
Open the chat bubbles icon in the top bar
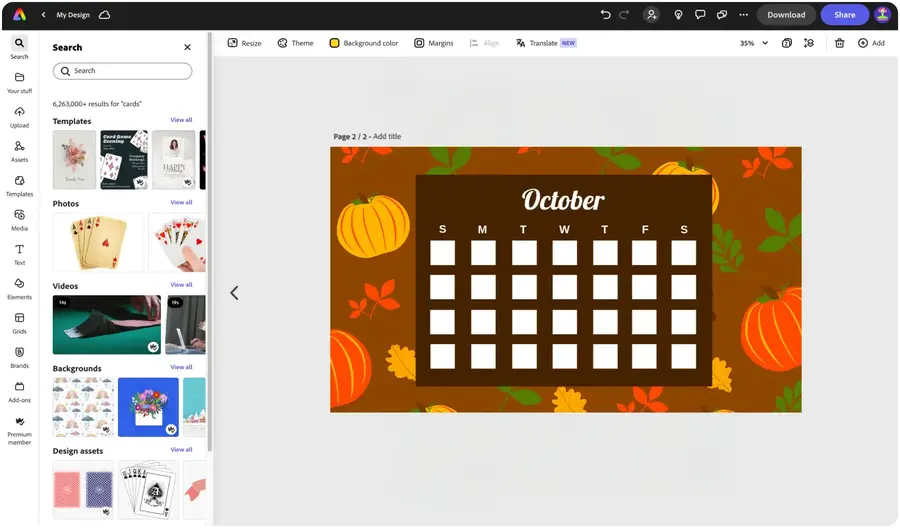721,15
